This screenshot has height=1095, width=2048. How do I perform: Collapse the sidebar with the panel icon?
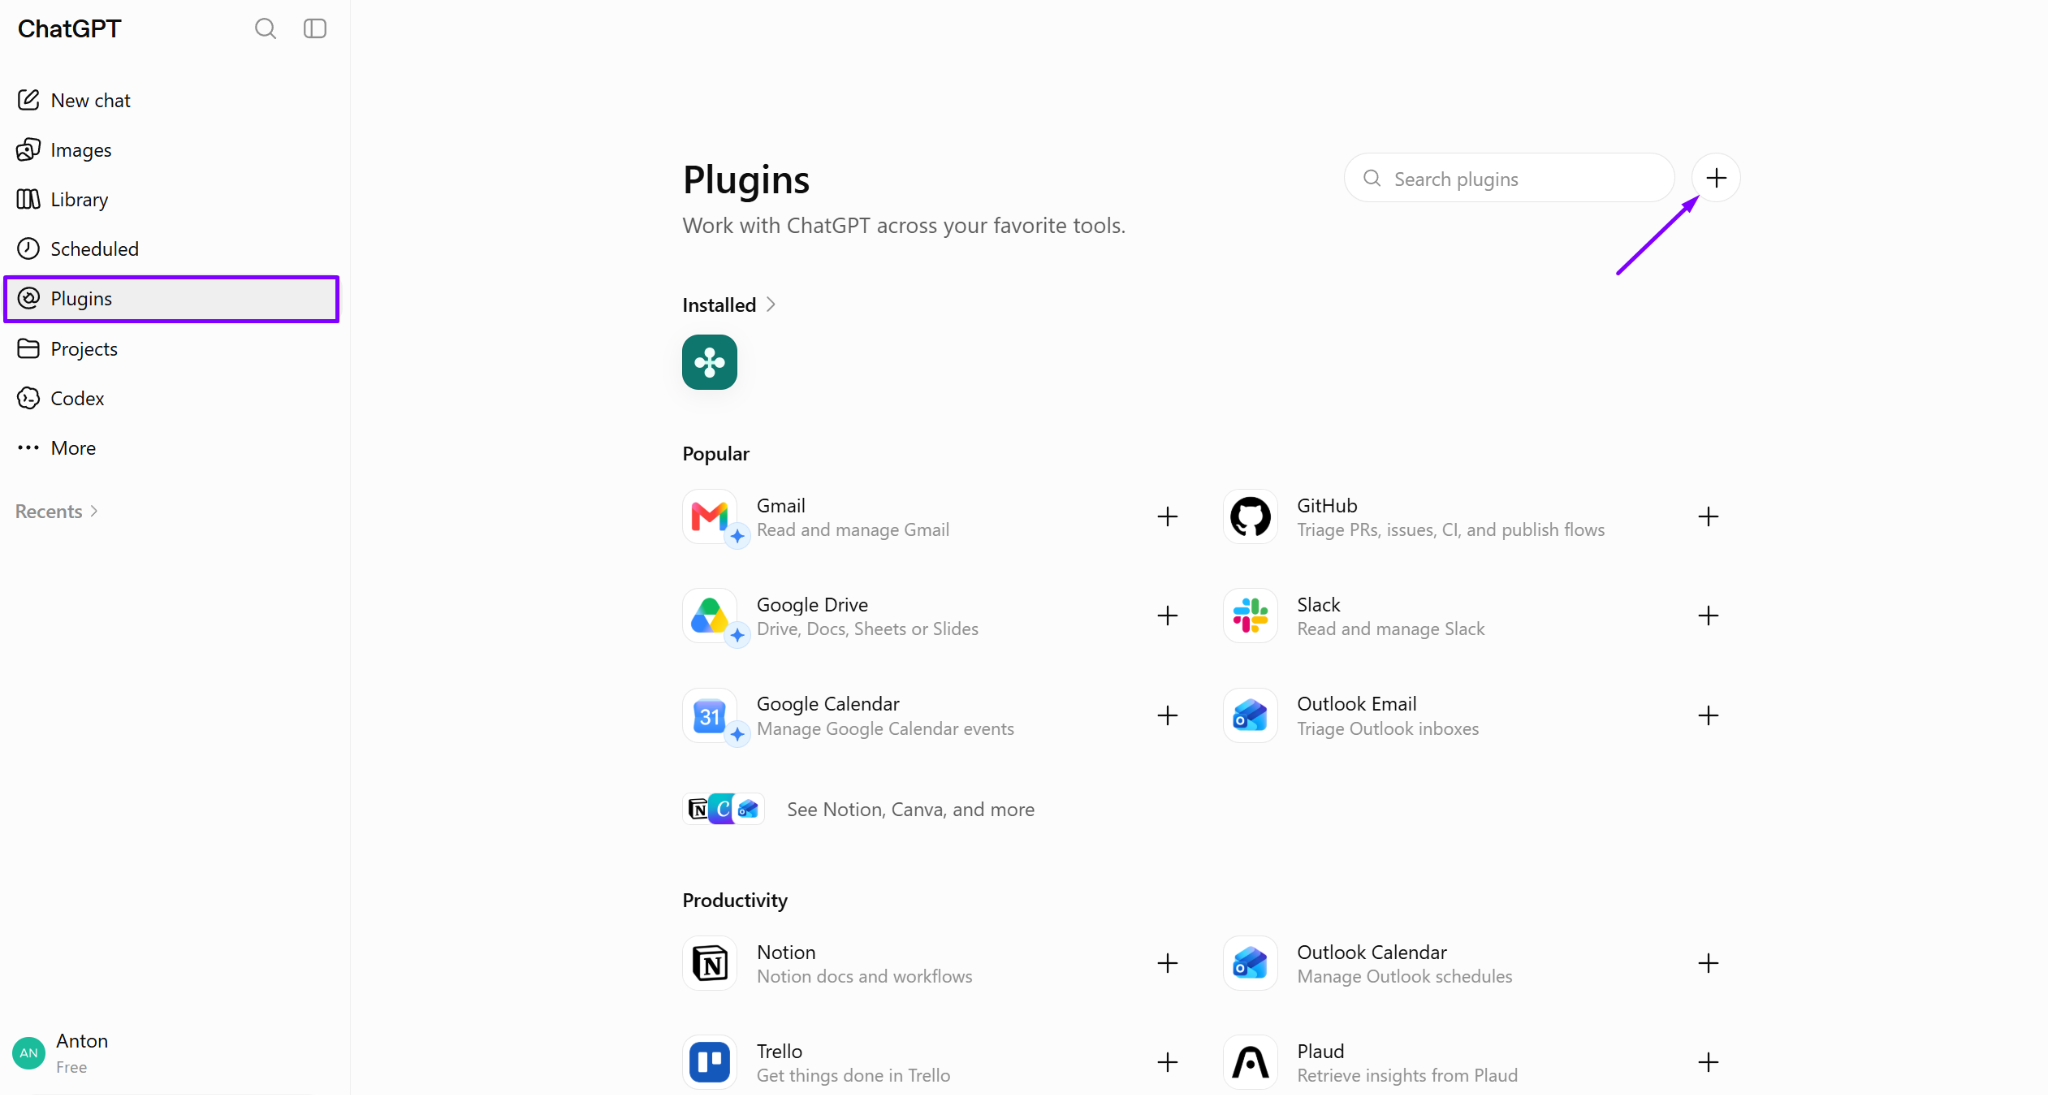315,29
